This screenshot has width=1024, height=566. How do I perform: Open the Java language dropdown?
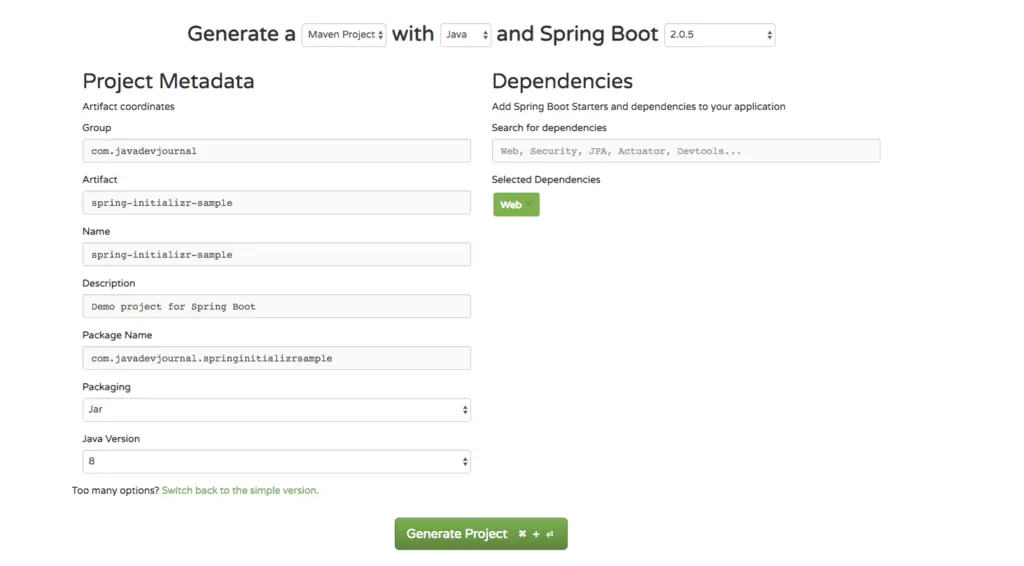(466, 35)
